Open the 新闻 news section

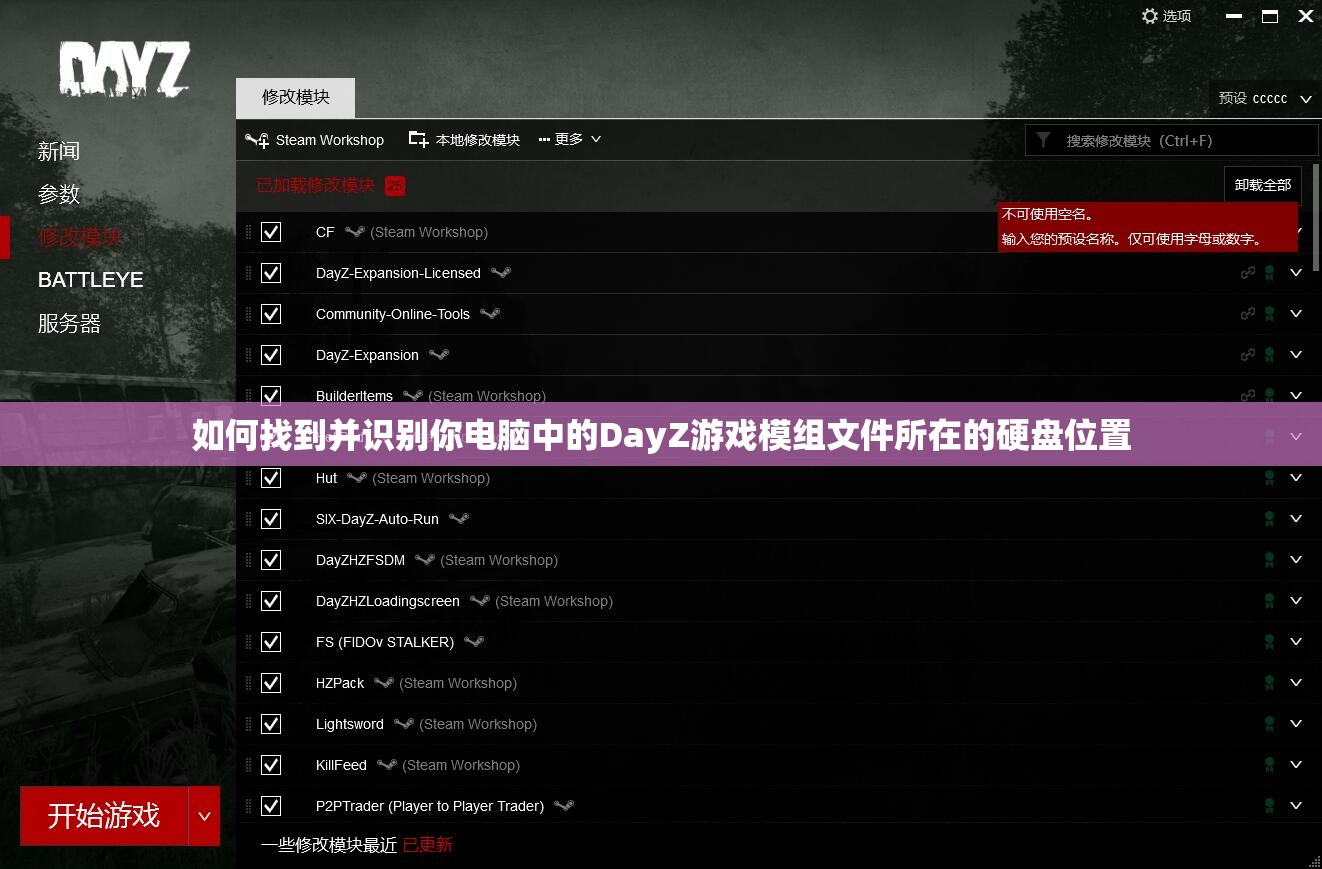[59, 151]
